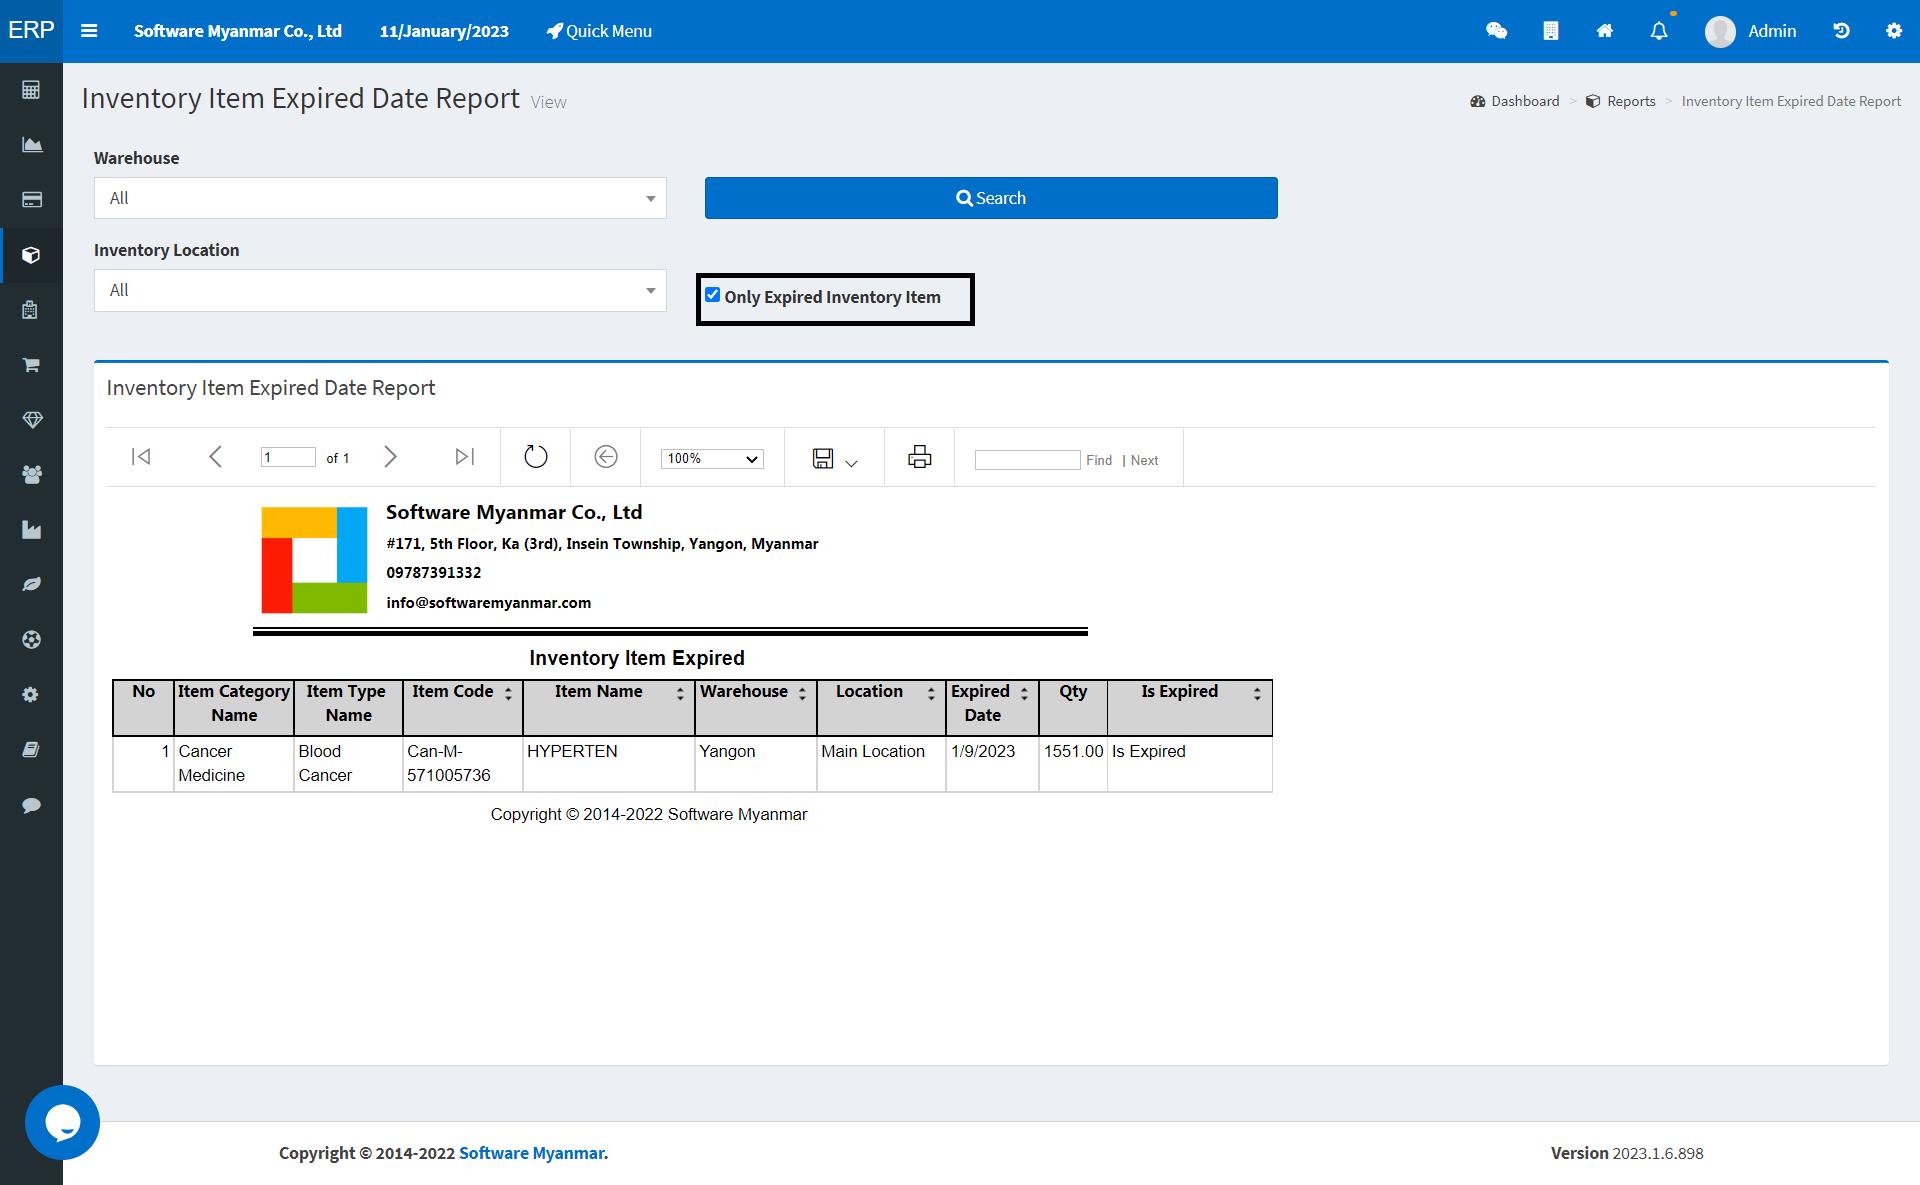The height and width of the screenshot is (1185, 1920).
Task: Go to next report page
Action: tap(391, 457)
